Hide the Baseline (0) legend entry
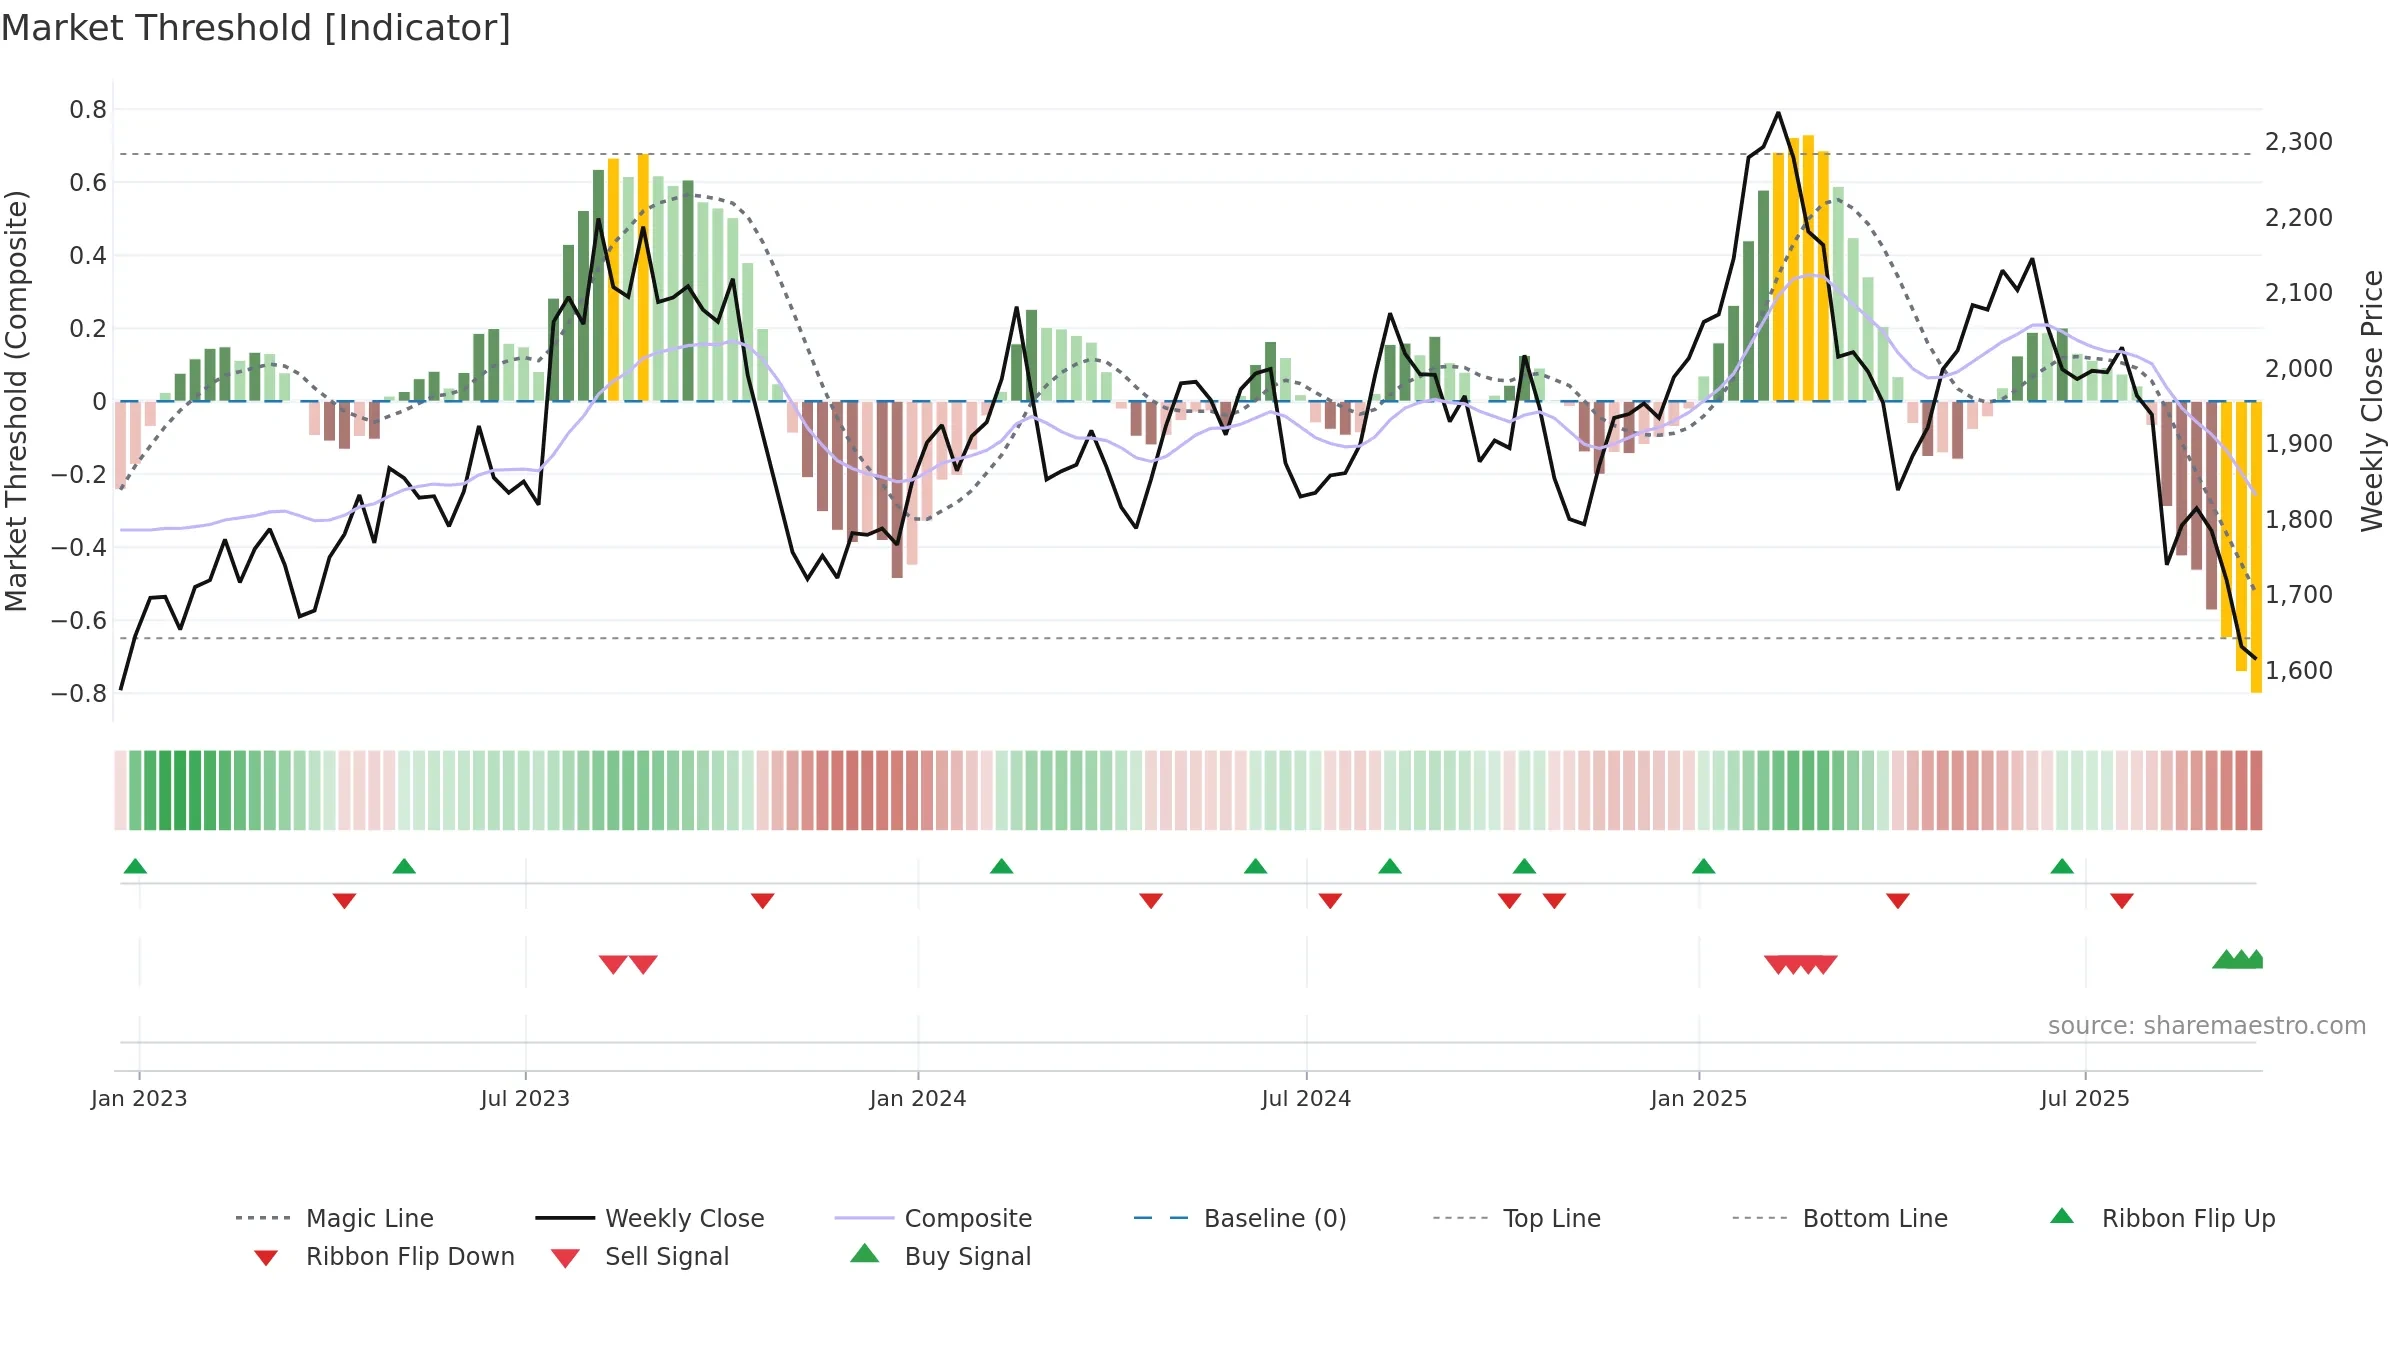The image size is (2400, 1350). pos(1240,1218)
